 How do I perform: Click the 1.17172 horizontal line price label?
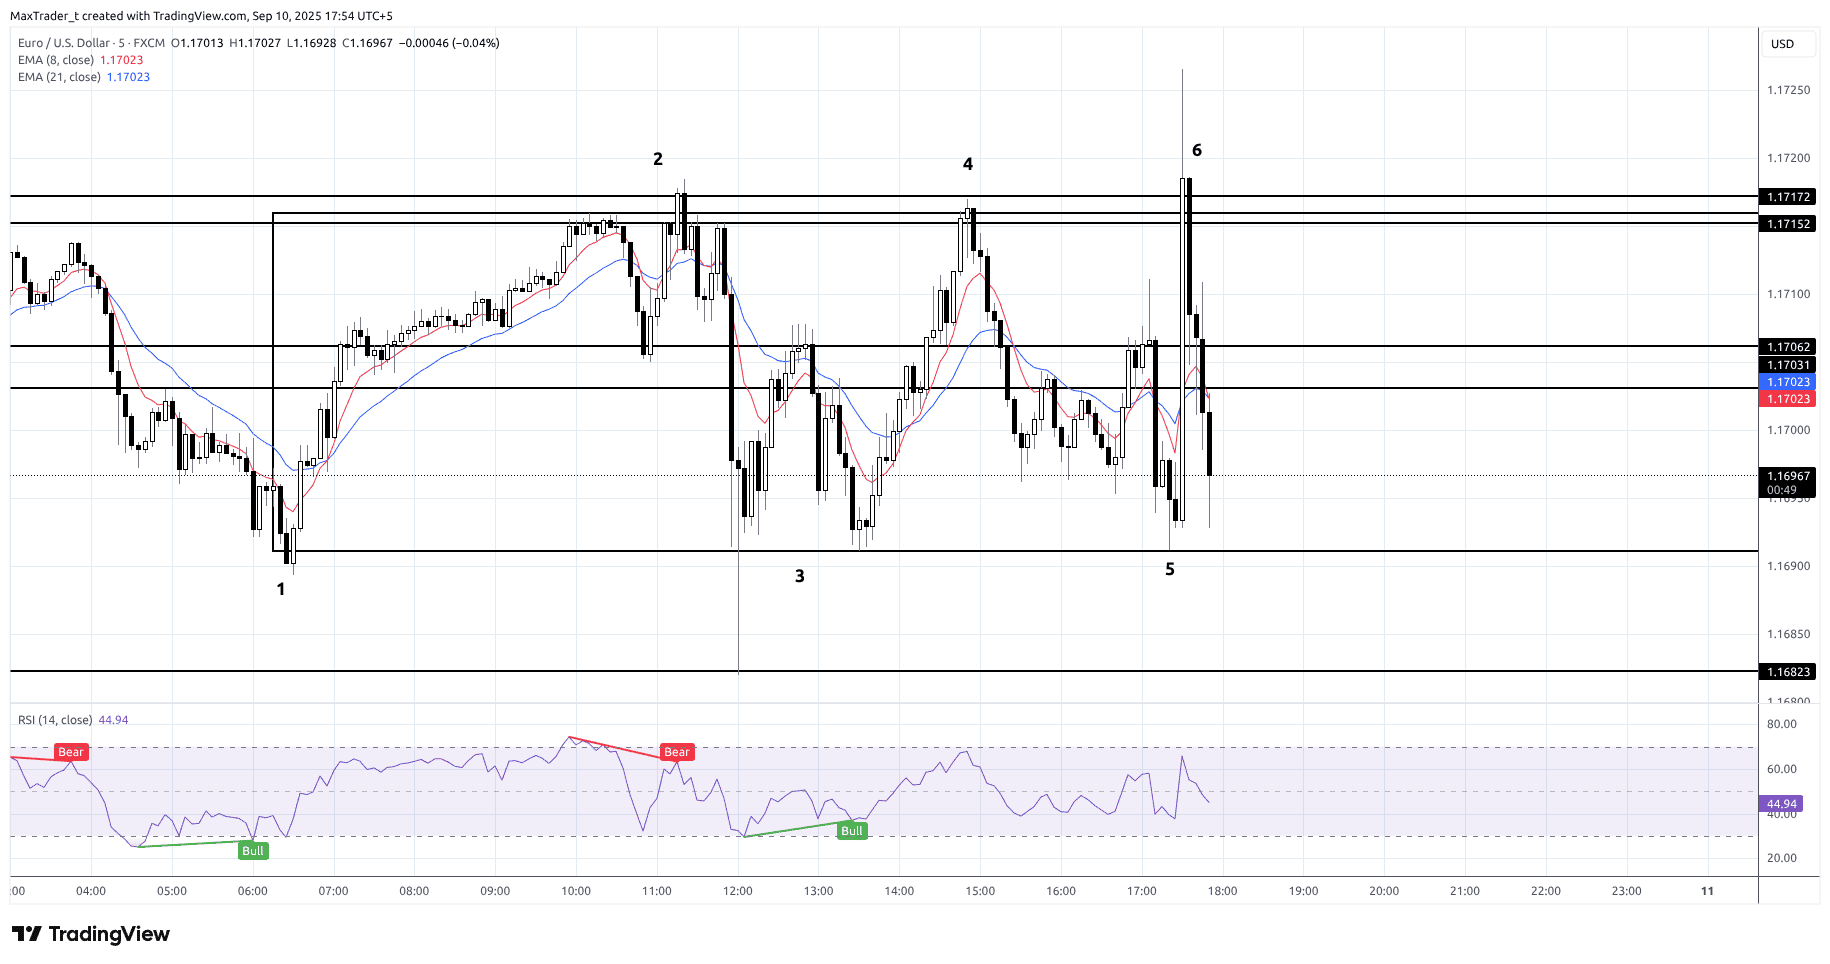[1788, 197]
